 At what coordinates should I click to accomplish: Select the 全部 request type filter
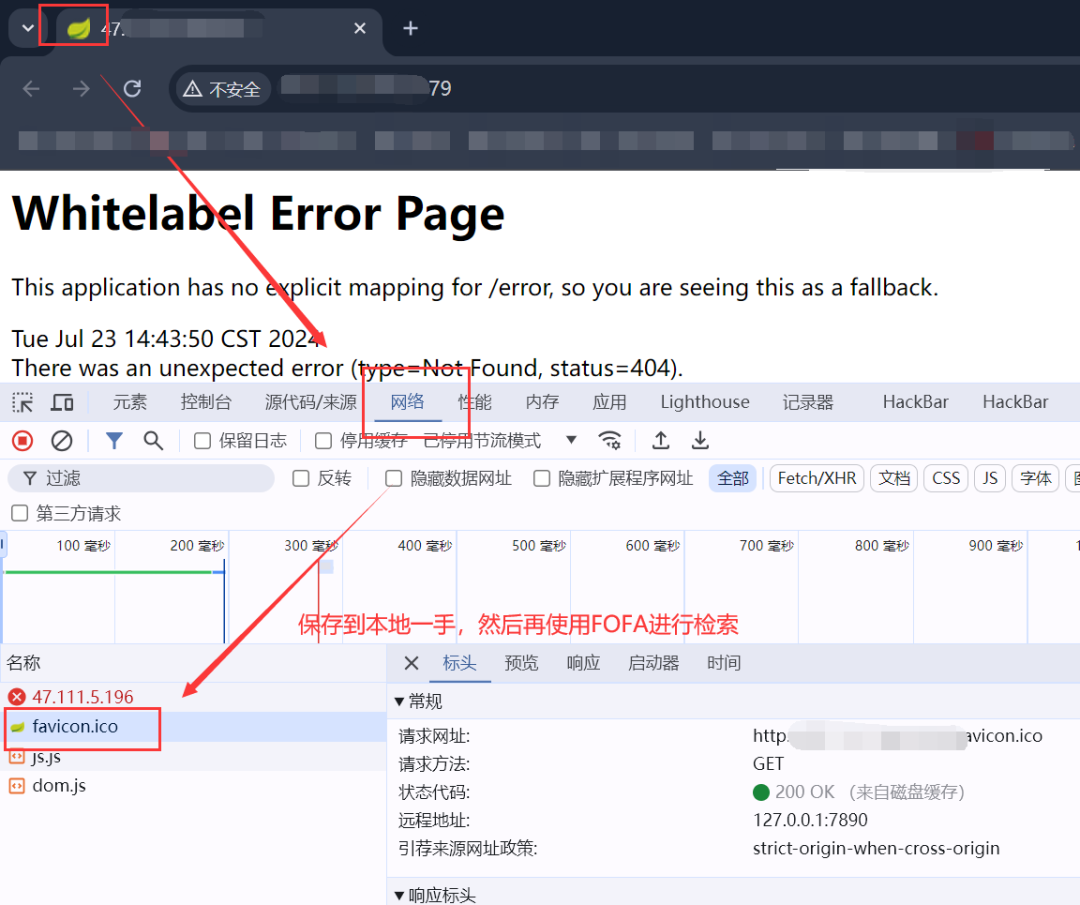click(x=733, y=479)
